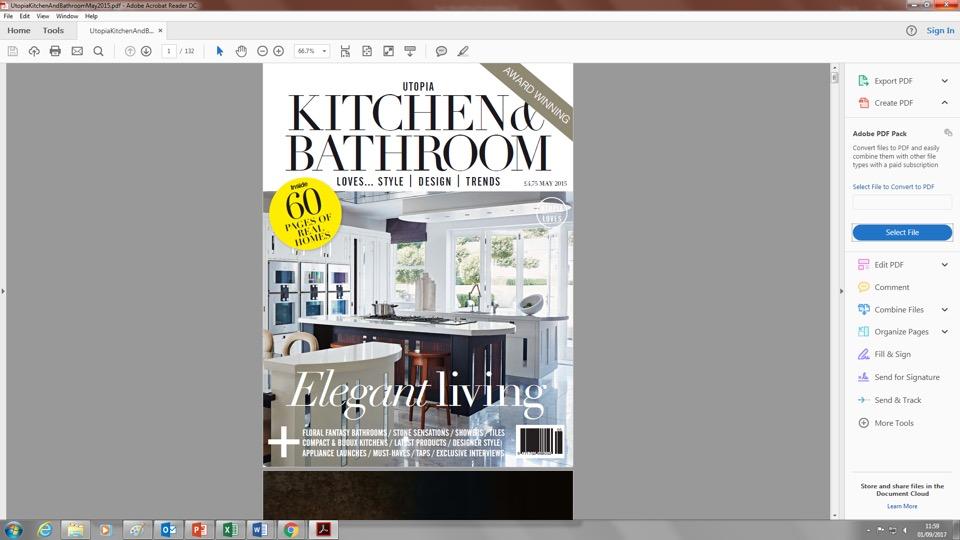The height and width of the screenshot is (540, 960).
Task: Expand the Organize Pages chevron
Action: pos(945,332)
